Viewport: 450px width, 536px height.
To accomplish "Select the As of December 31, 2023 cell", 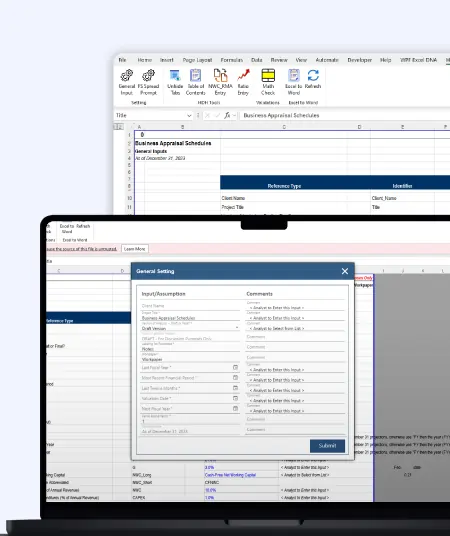I will coord(160,158).
